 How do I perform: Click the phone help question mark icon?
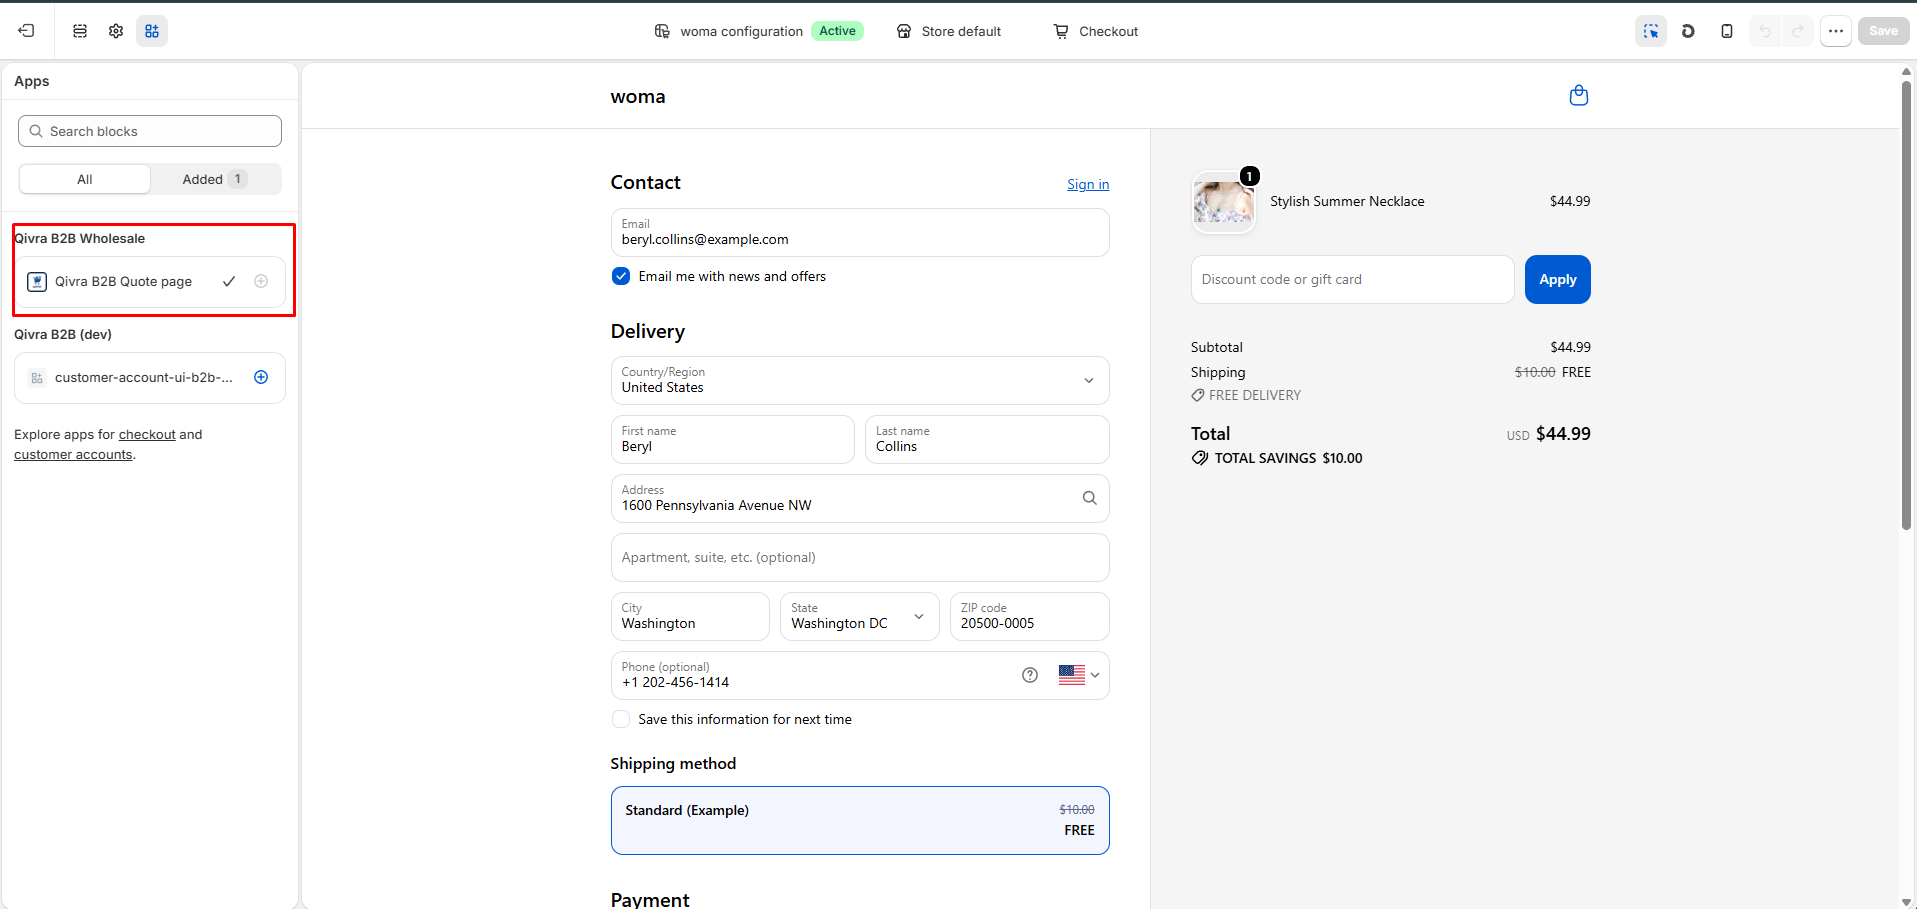[1030, 675]
